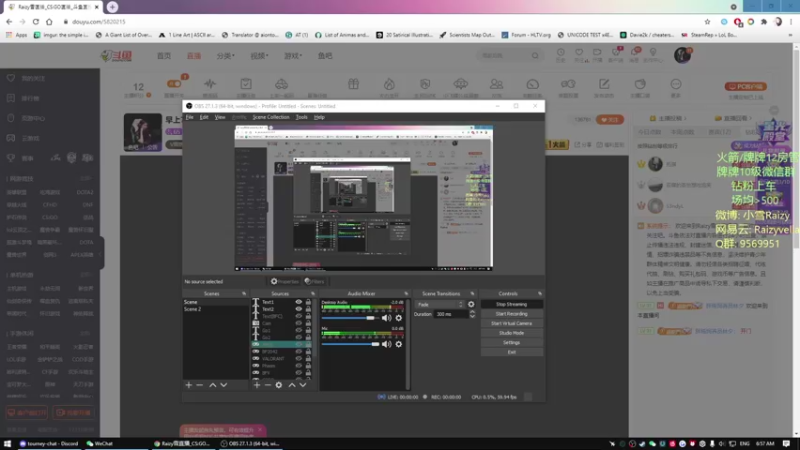Open Fade transition properties gear
Viewport: 800px width, 450px height.
(471, 305)
